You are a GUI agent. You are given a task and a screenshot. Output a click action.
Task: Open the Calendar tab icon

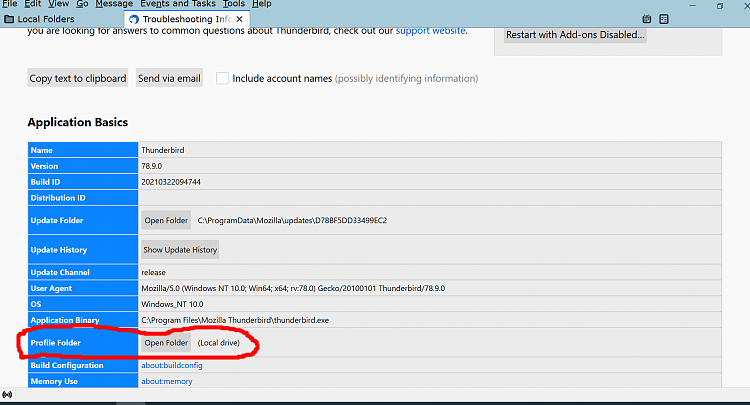(647, 19)
